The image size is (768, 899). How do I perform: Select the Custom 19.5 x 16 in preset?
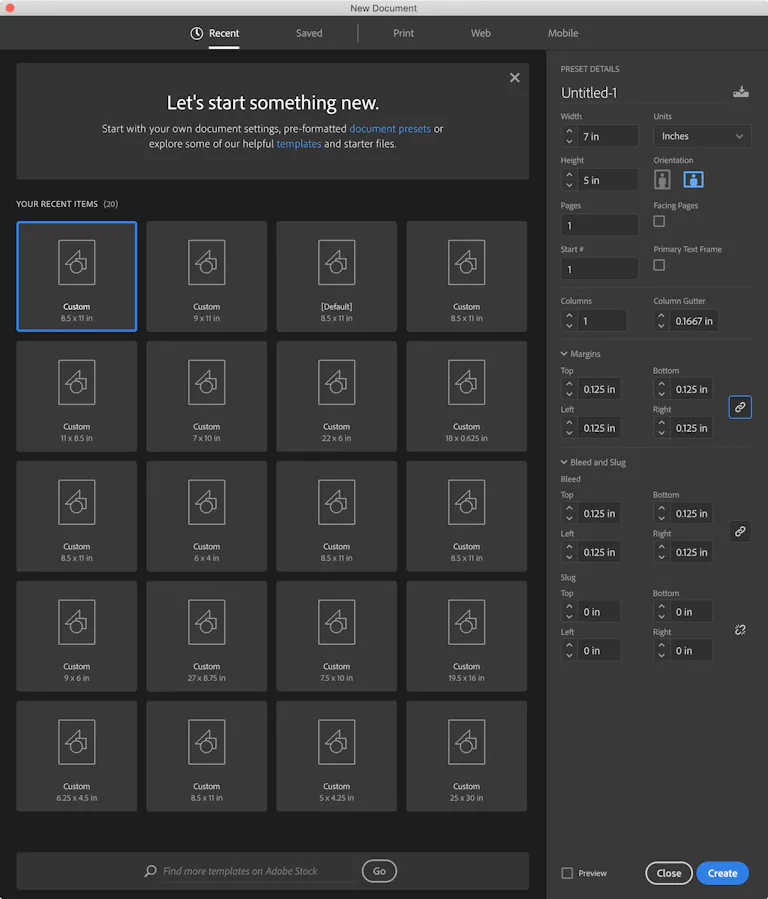pyautogui.click(x=467, y=636)
